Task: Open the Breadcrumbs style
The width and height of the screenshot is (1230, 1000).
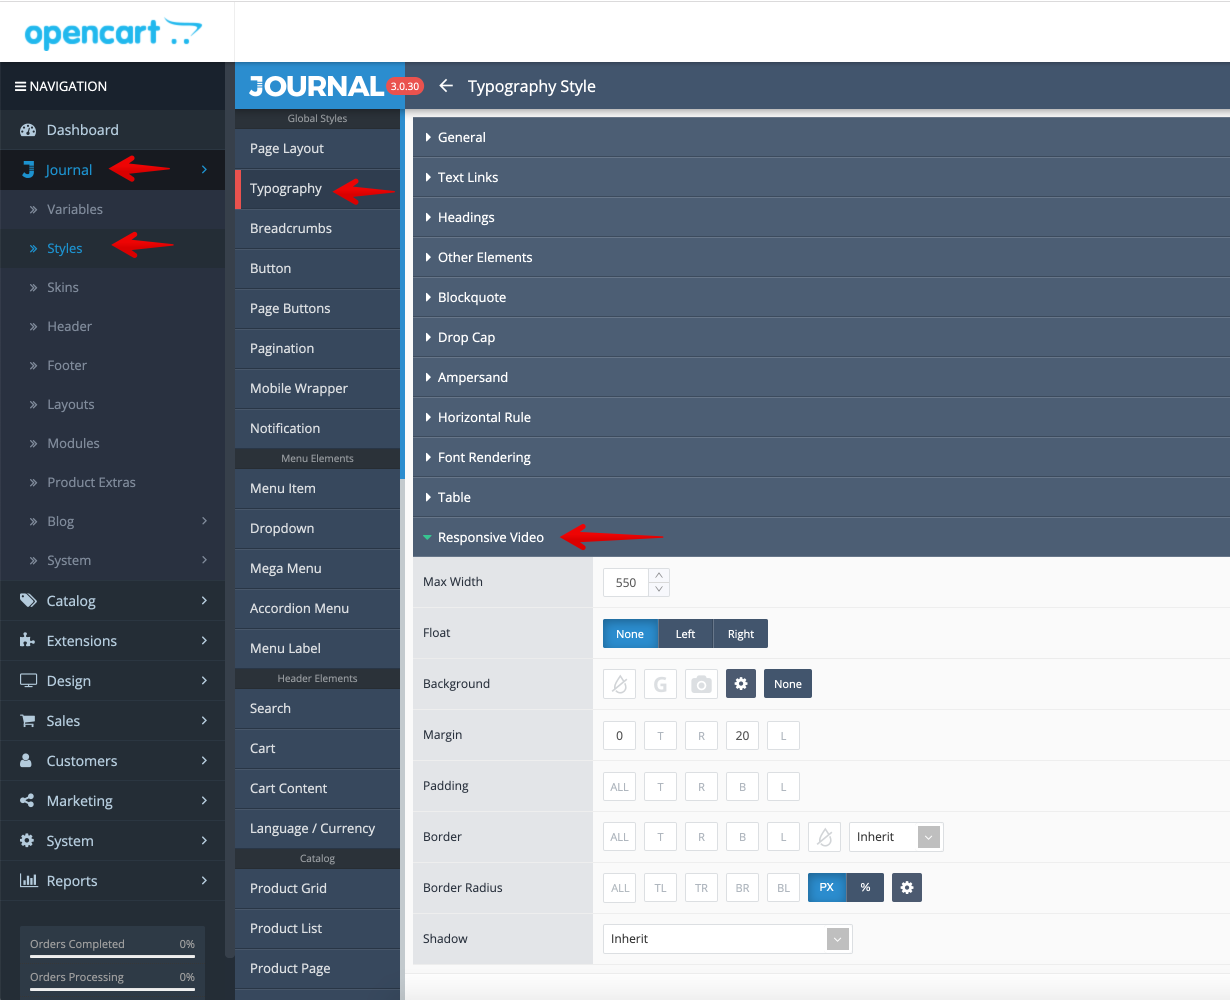Action: point(317,228)
